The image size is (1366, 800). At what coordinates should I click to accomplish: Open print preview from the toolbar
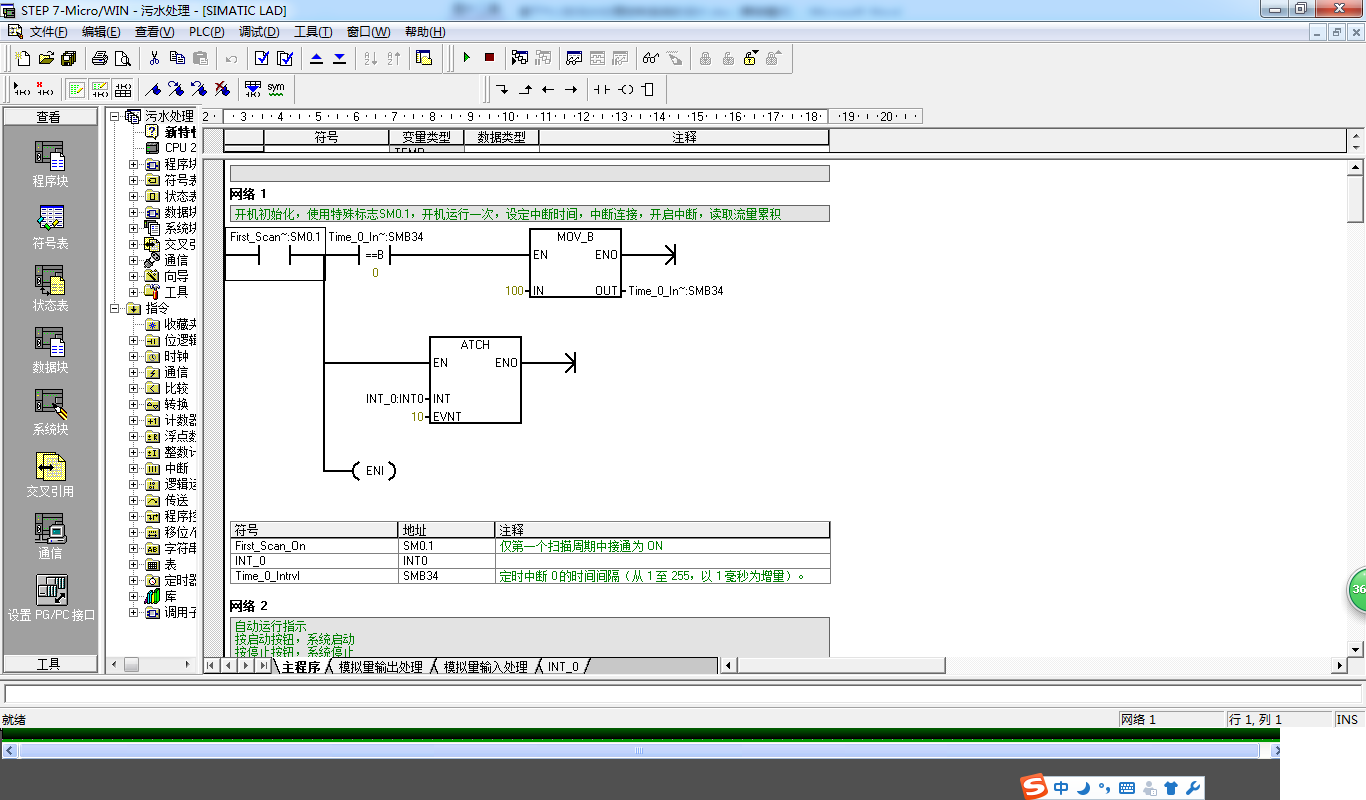tap(122, 58)
